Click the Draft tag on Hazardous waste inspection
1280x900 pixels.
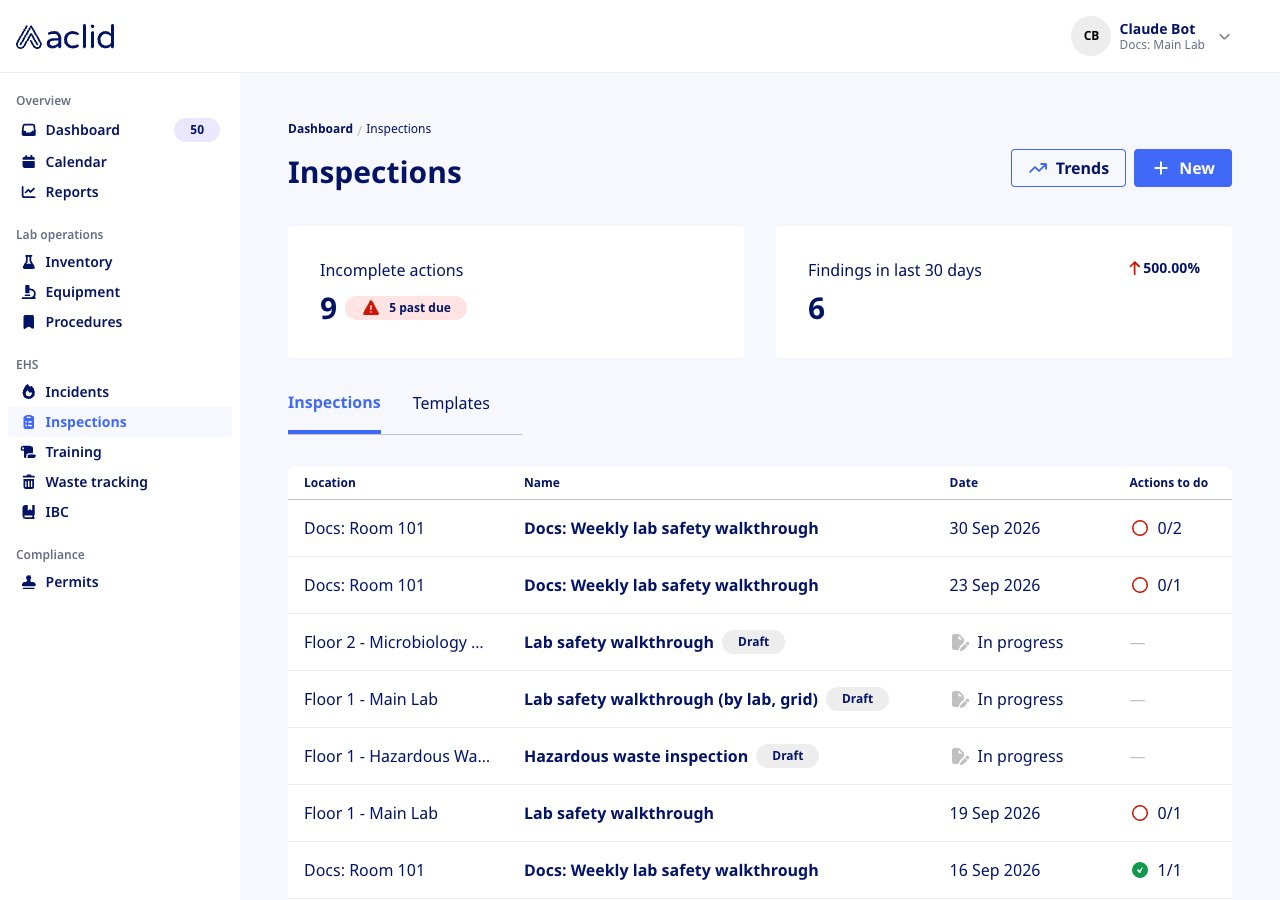coord(788,756)
